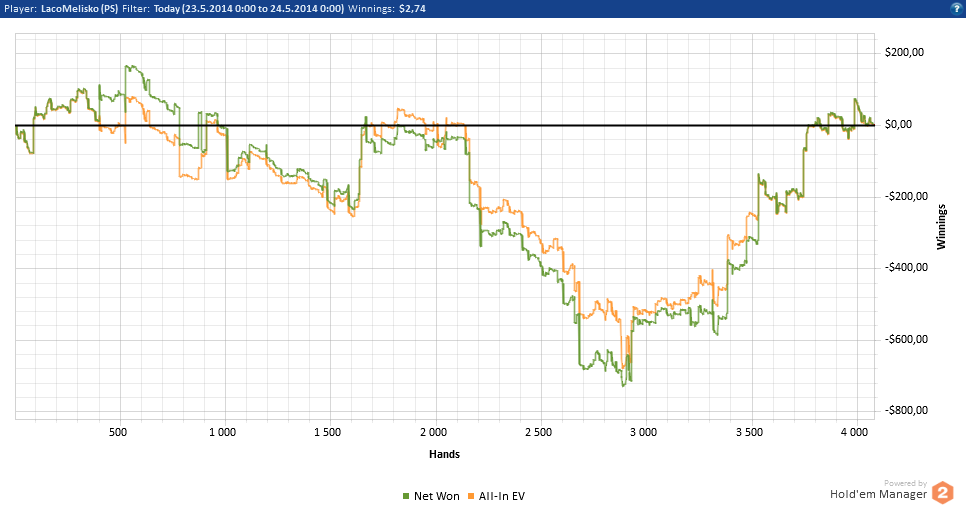Click the Hold'em Manager branding text
Image resolution: width=966 pixels, height=509 pixels.
877,493
